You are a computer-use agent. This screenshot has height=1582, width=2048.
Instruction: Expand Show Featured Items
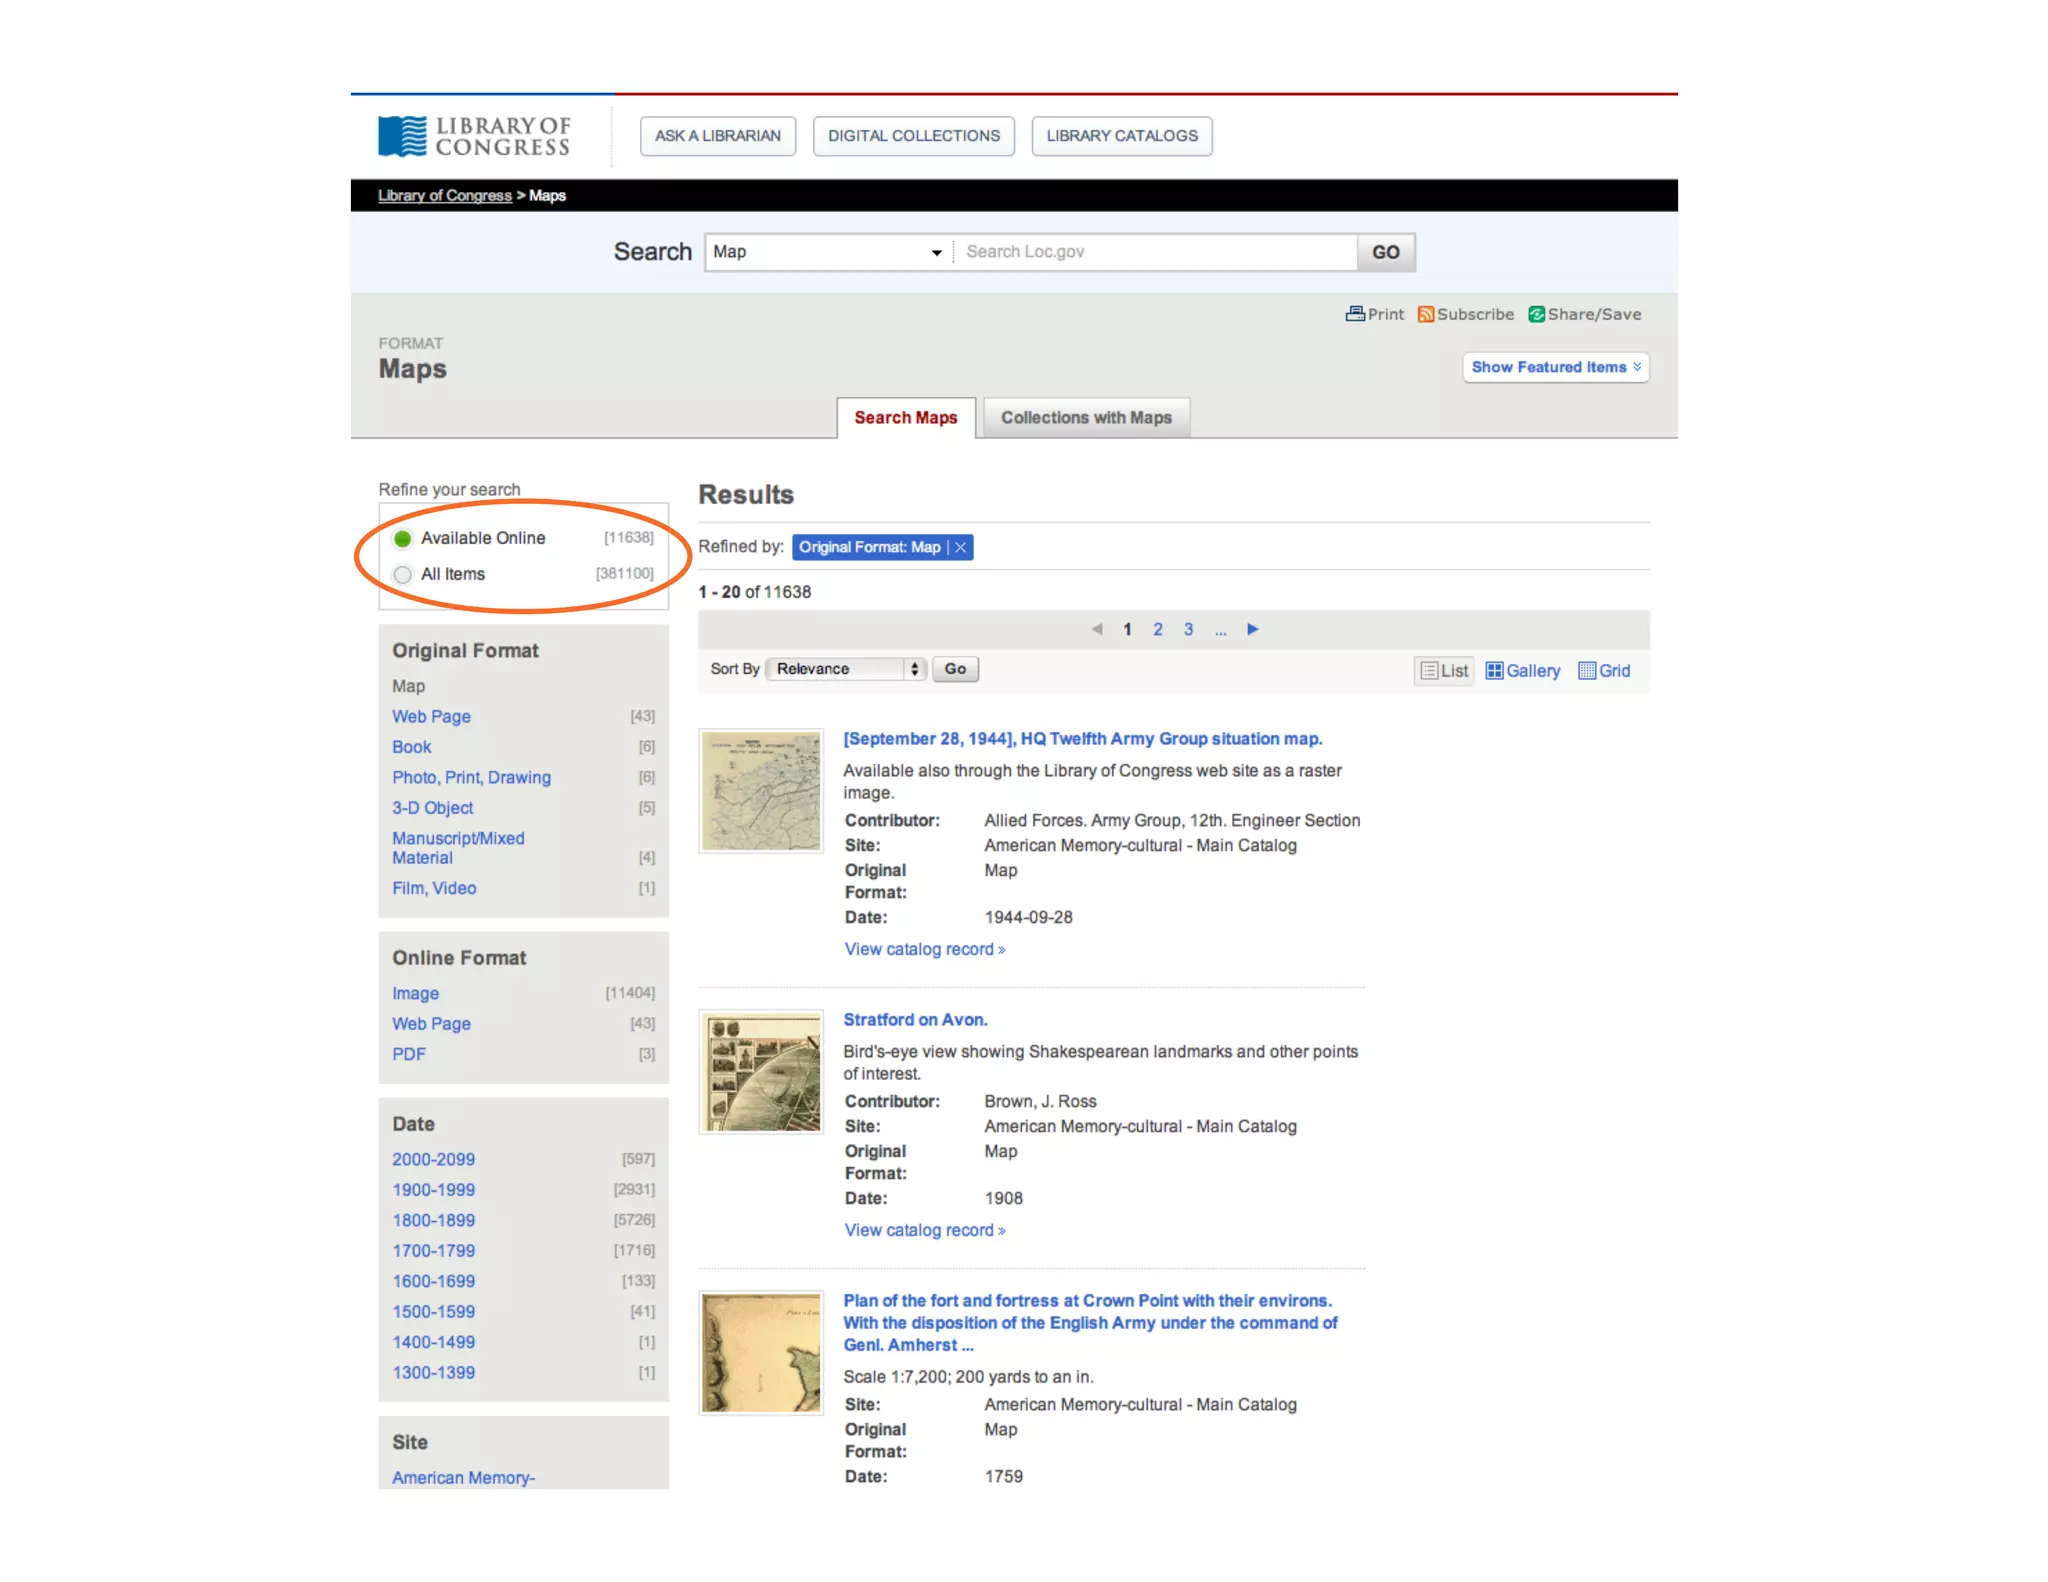[1555, 367]
